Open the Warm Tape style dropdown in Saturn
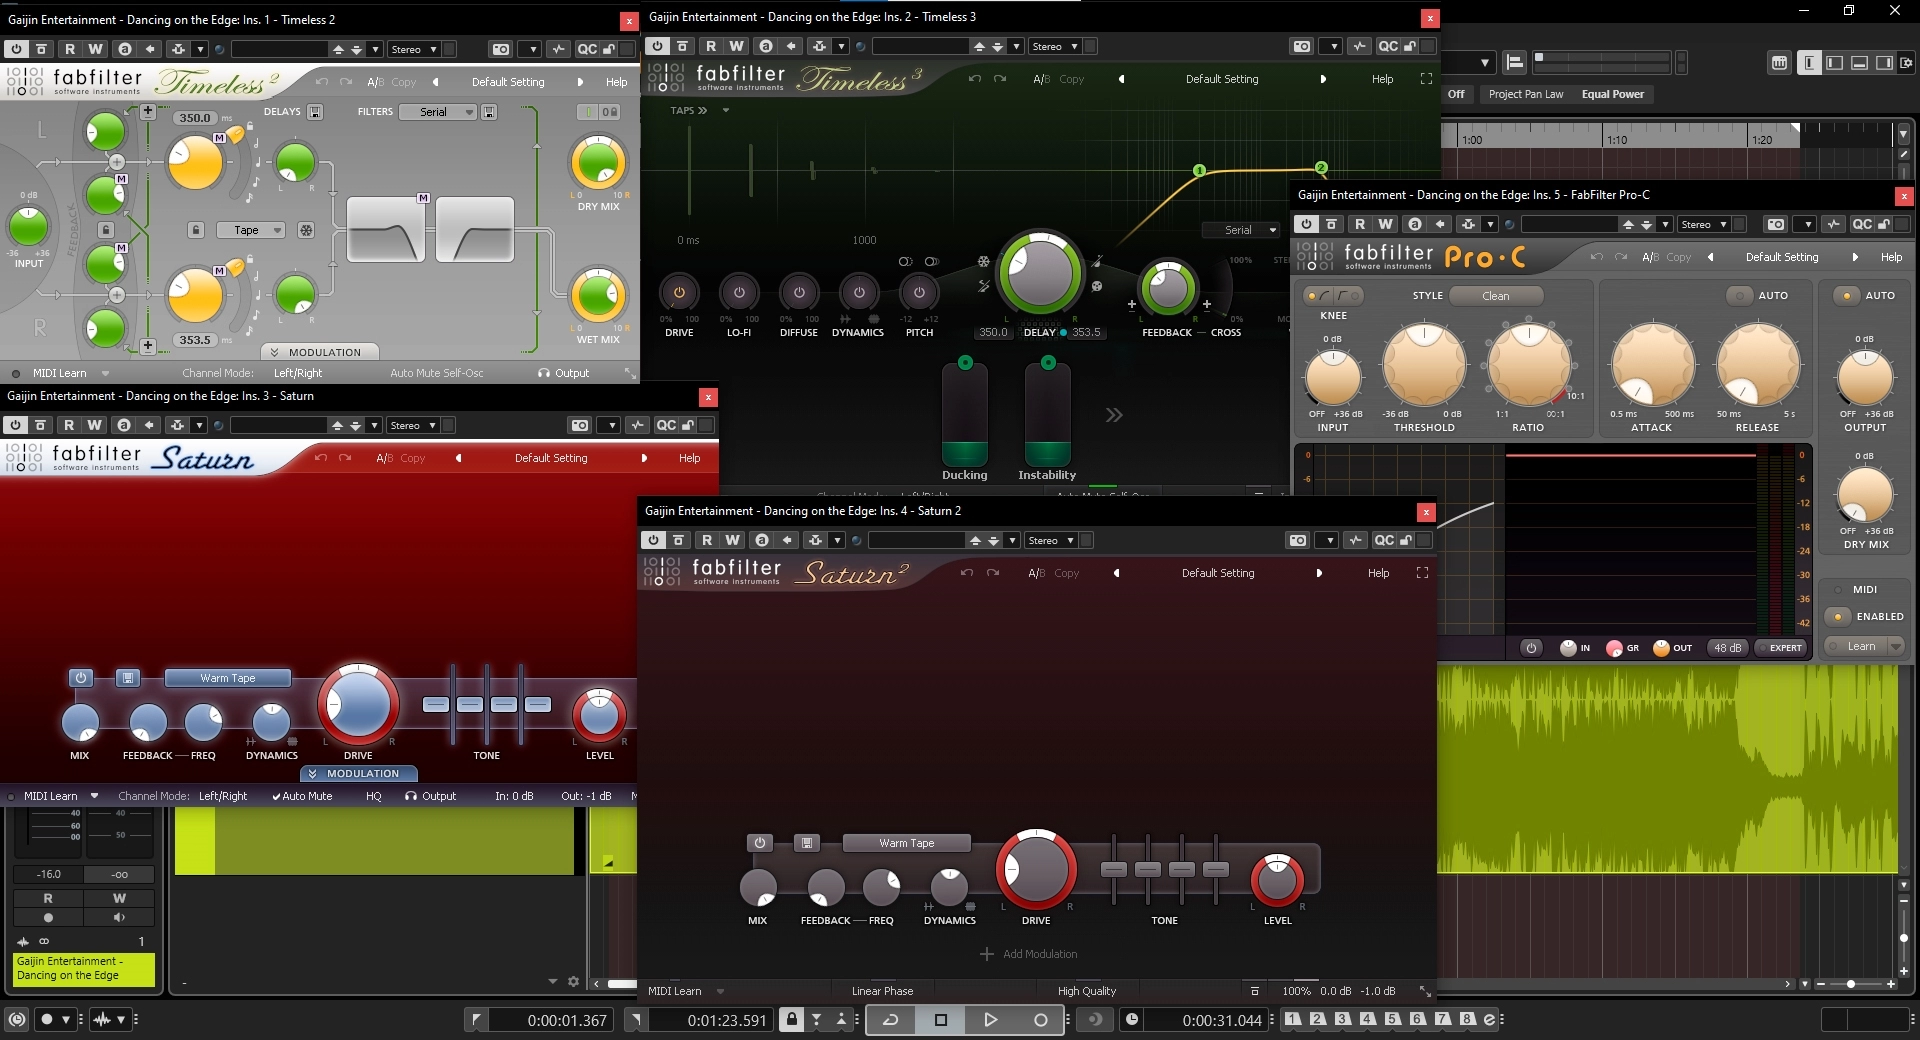 click(228, 678)
